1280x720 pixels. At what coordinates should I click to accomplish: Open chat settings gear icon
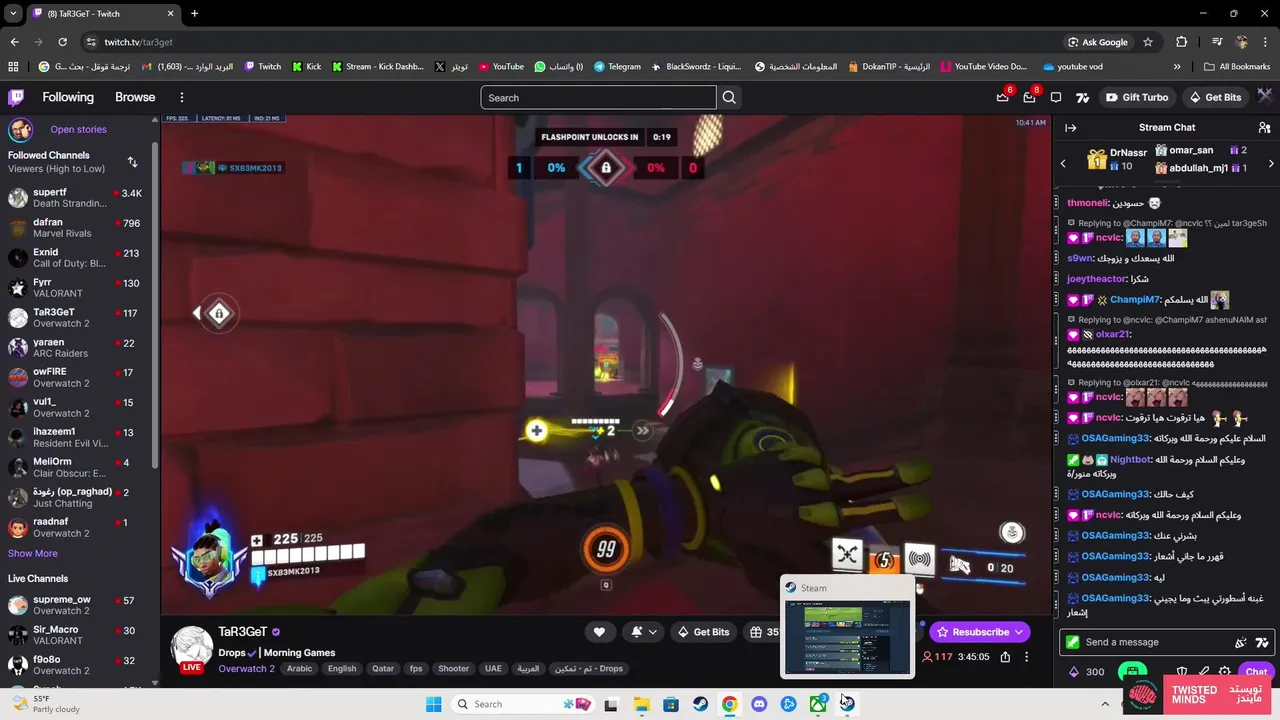pos(1225,672)
